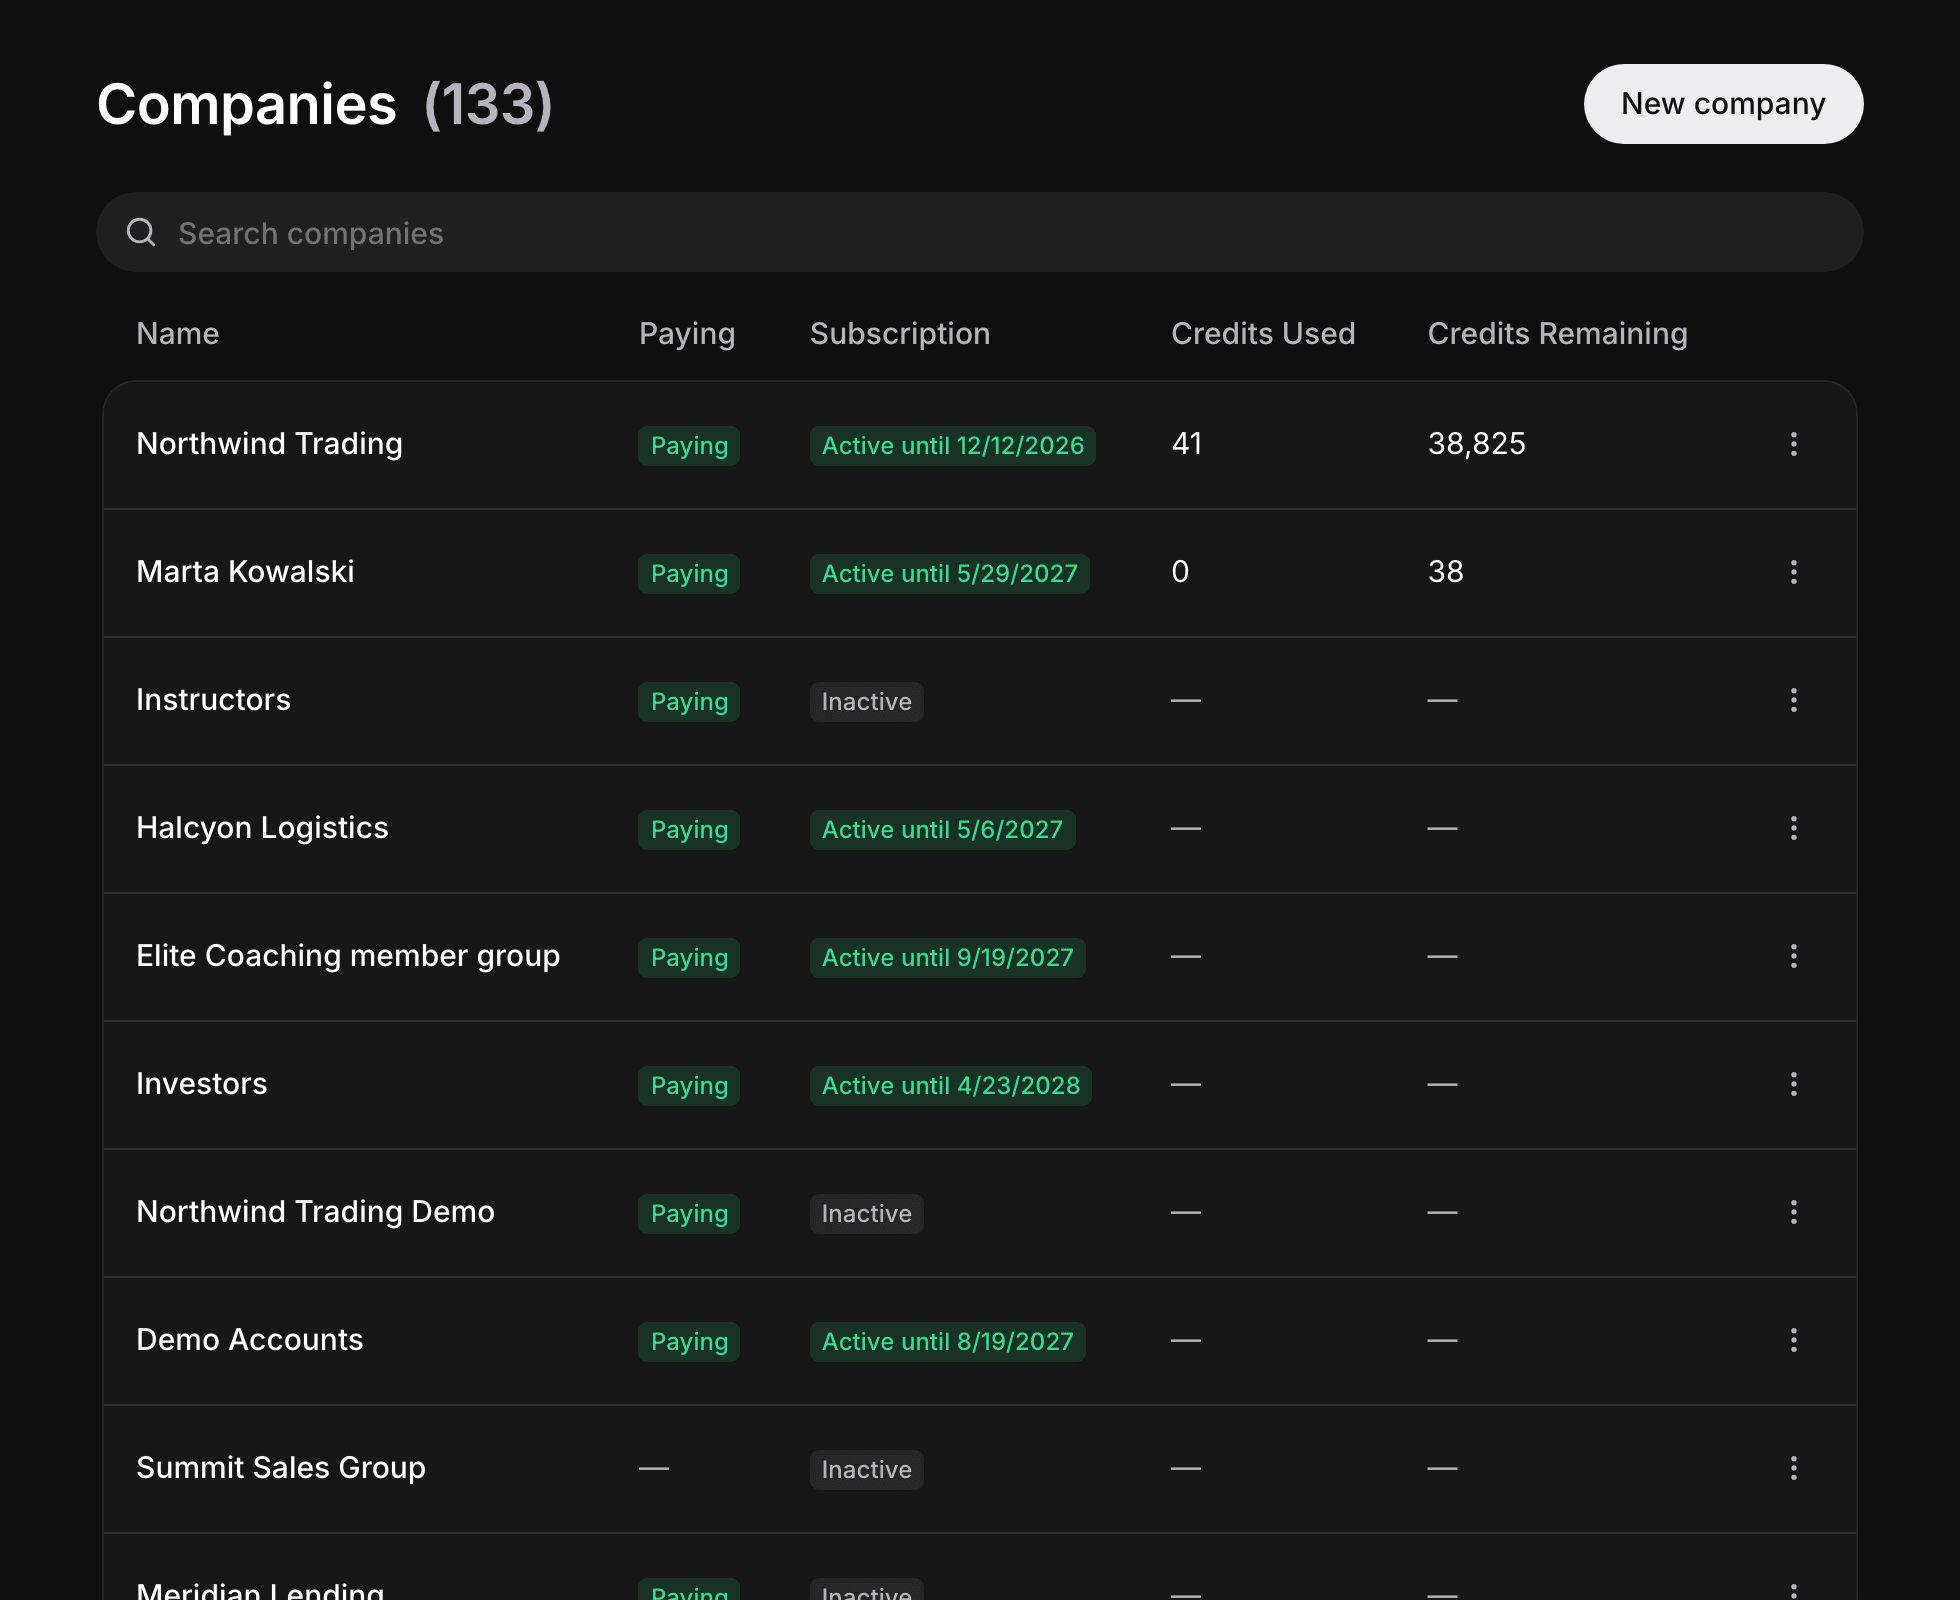Select Elite Coaching member group name
This screenshot has width=1960, height=1600.
coord(348,956)
